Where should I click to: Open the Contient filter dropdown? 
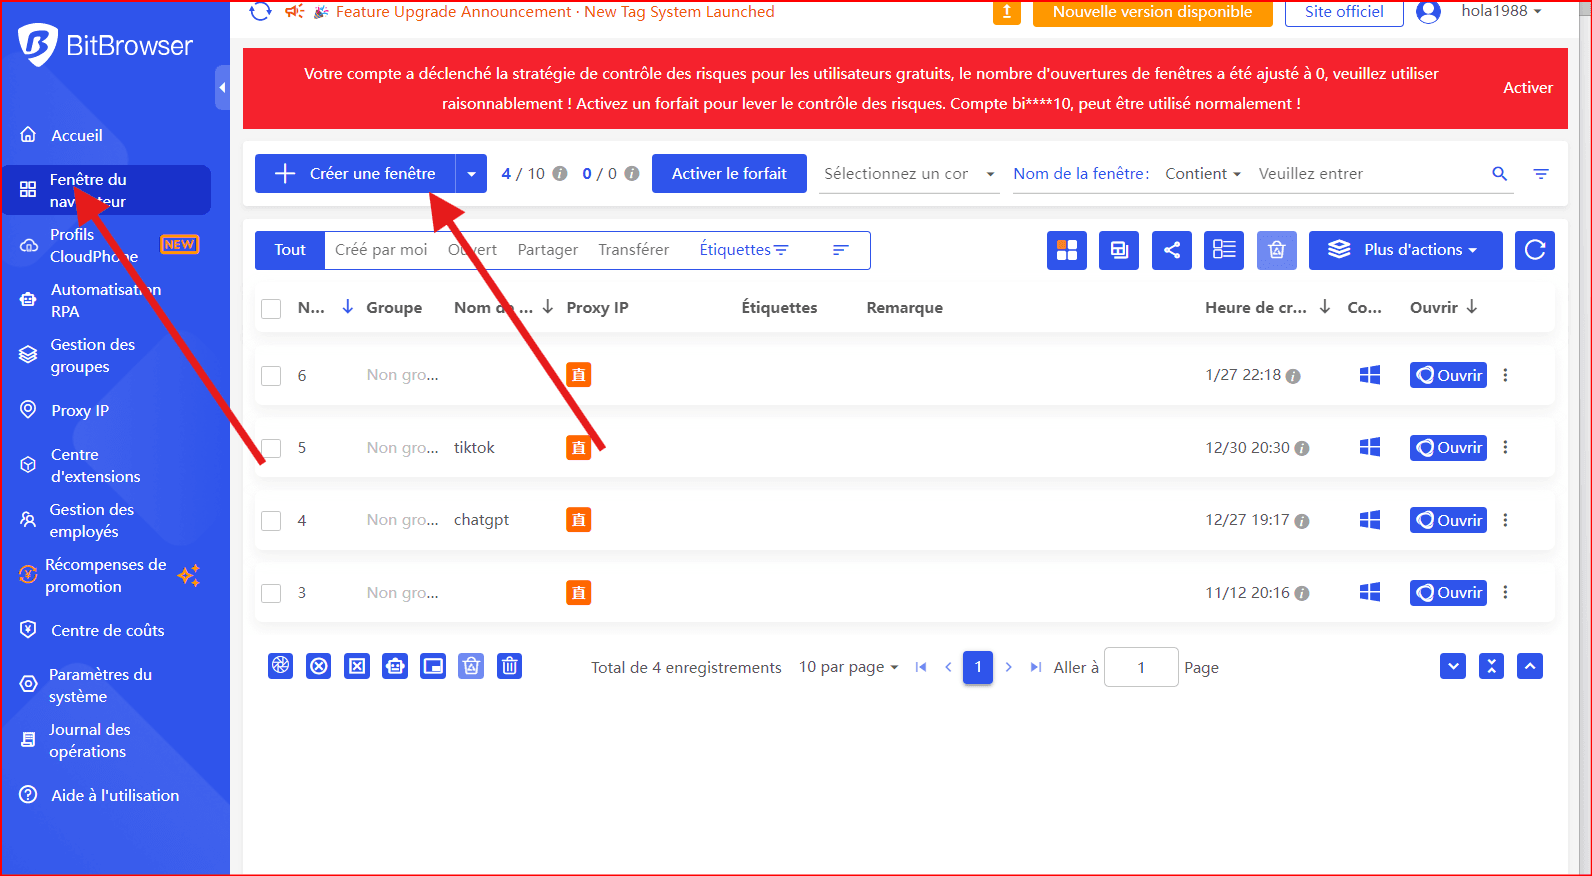click(1202, 174)
